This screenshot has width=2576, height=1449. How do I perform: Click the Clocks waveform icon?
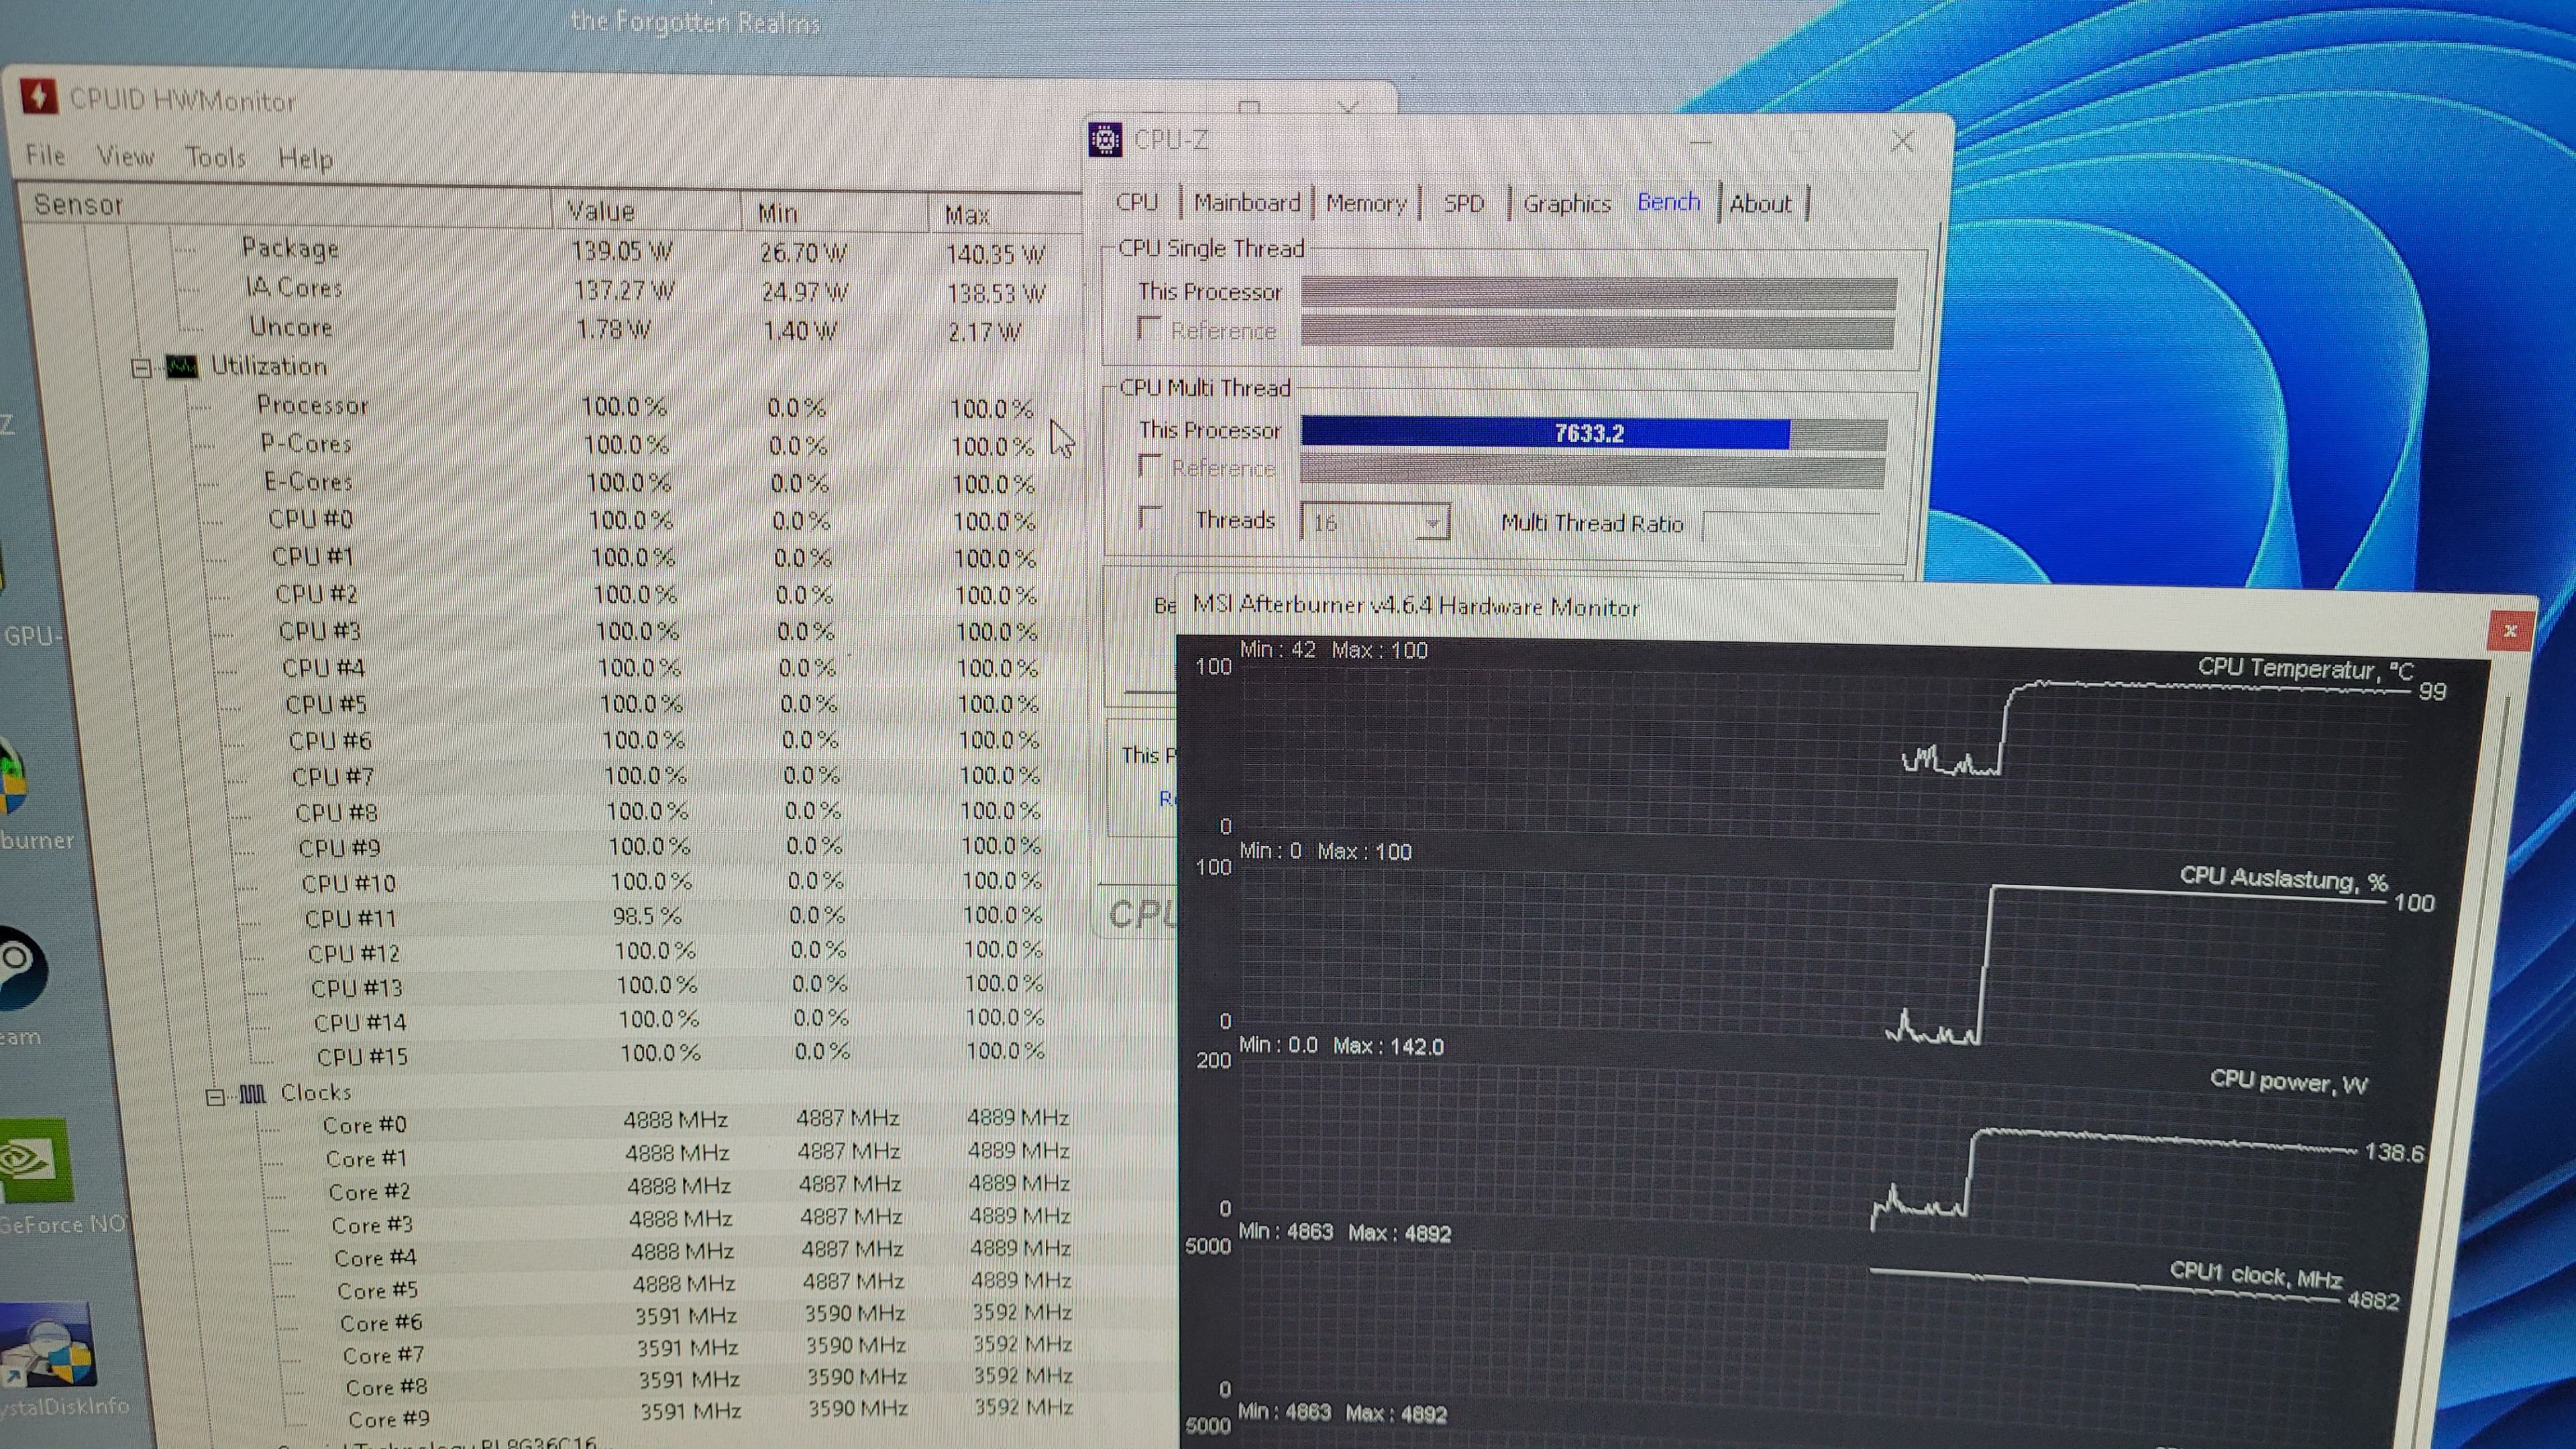tap(252, 1094)
